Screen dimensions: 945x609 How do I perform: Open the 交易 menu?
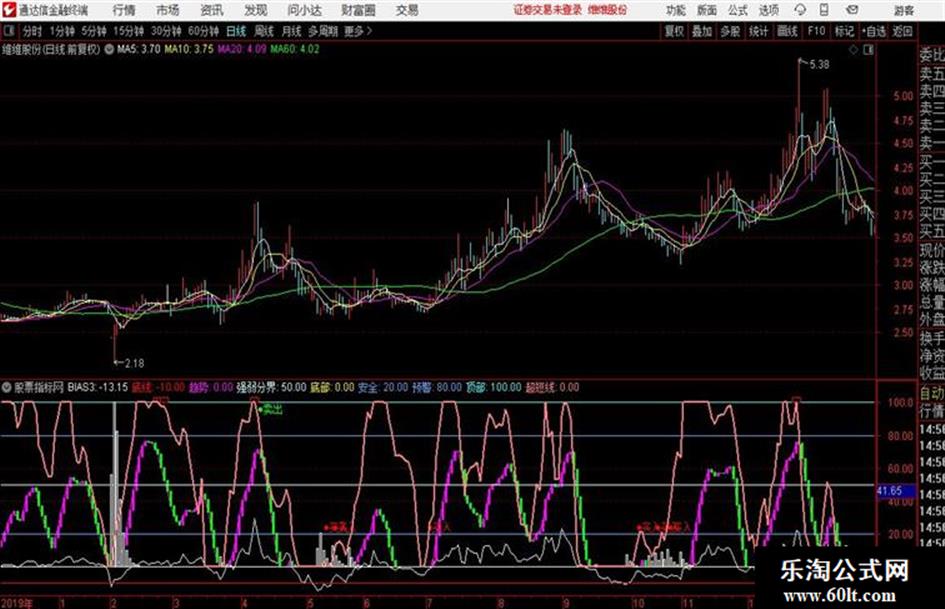point(407,10)
